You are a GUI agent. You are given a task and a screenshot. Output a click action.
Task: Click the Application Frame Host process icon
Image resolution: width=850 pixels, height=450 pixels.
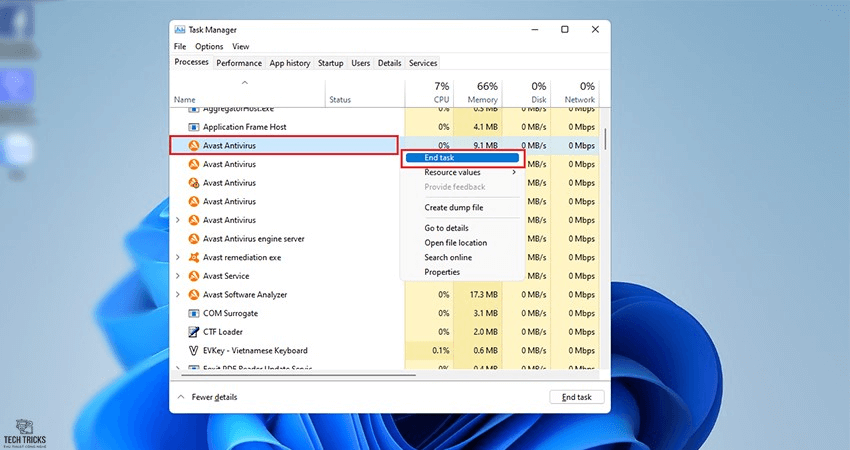(194, 127)
